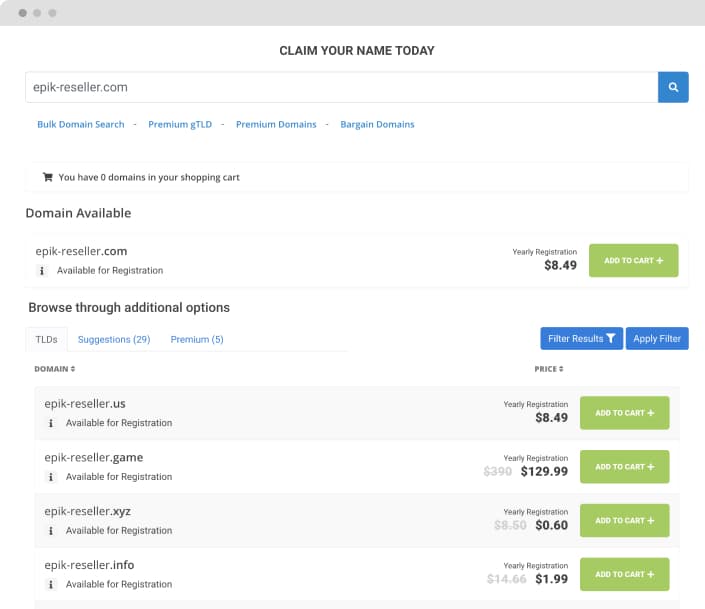Viewport: 705px width, 609px height.
Task: Sort results by the PRICE column
Action: (549, 369)
